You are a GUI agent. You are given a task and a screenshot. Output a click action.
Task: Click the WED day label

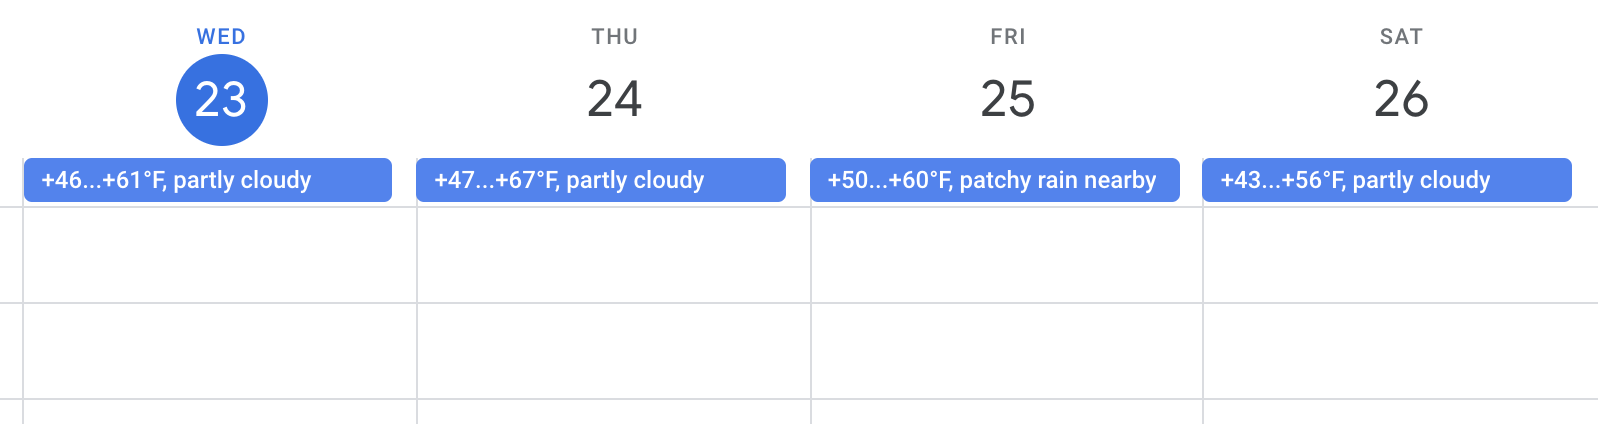(x=221, y=37)
